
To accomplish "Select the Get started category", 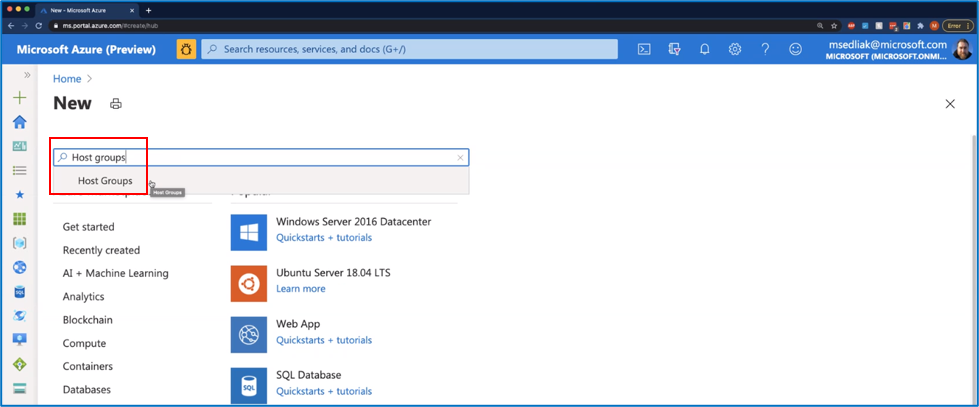I will point(89,227).
